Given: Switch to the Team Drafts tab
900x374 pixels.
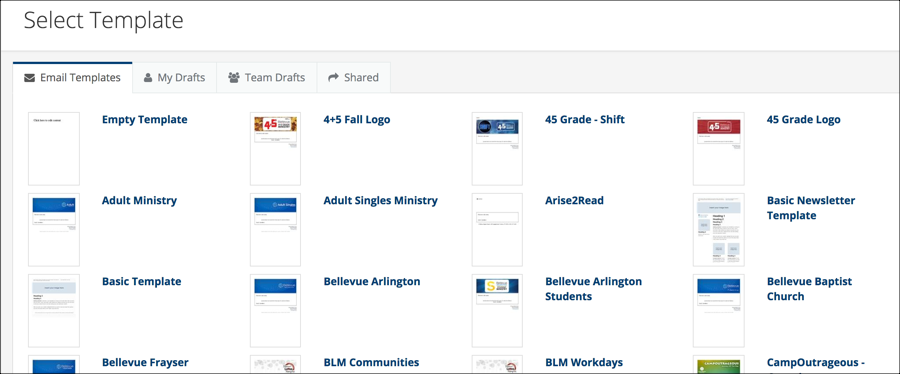Looking at the screenshot, I should point(267,77).
